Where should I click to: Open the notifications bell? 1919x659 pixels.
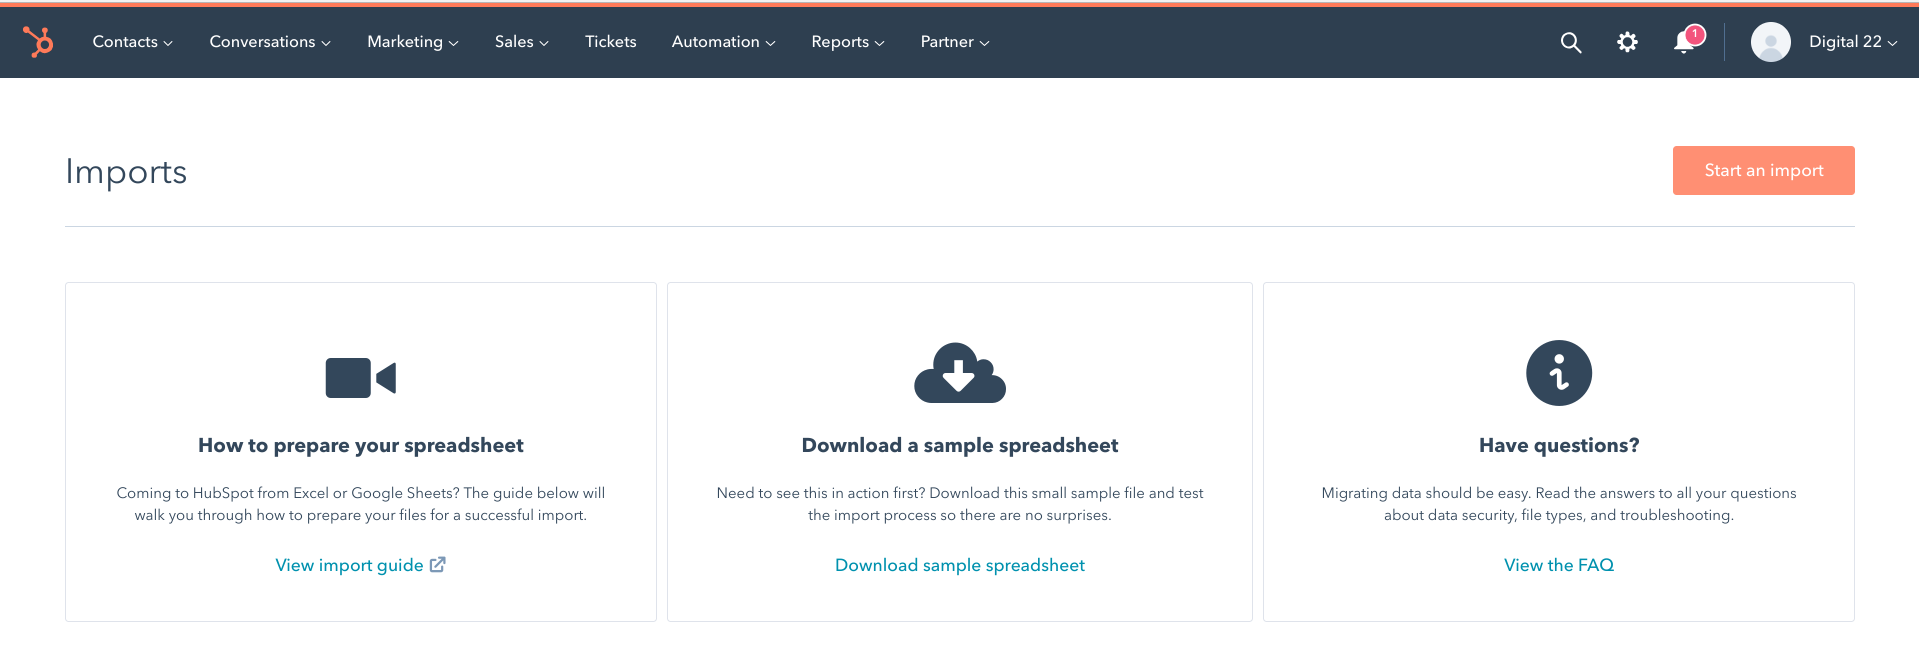point(1685,42)
